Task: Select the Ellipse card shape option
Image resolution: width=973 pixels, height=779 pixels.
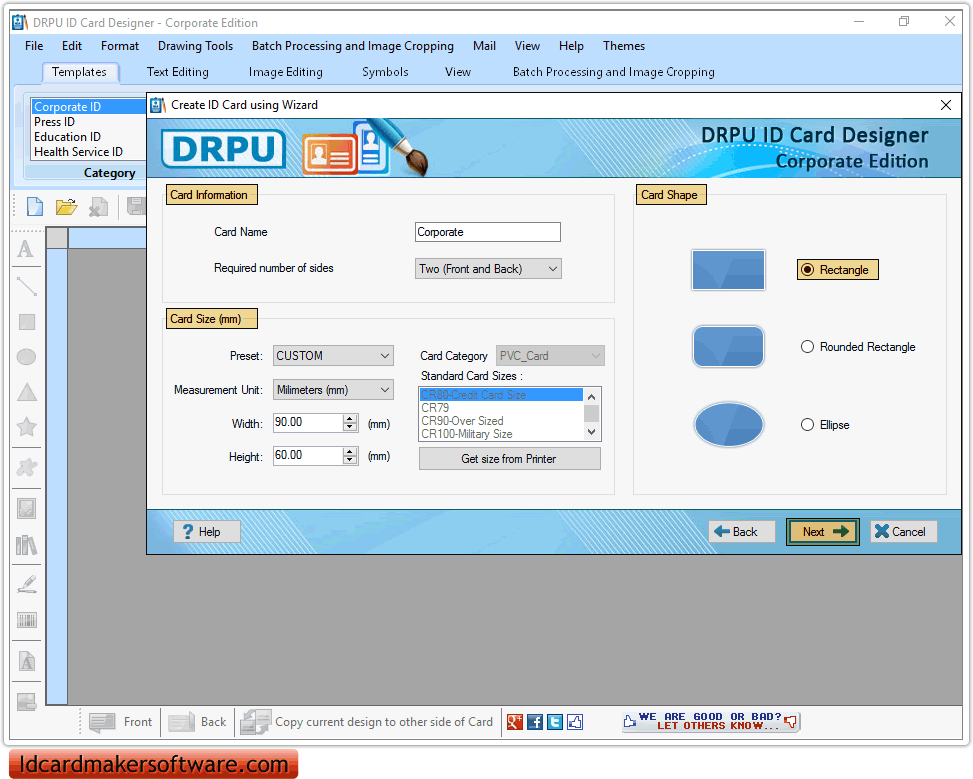Action: click(x=807, y=424)
